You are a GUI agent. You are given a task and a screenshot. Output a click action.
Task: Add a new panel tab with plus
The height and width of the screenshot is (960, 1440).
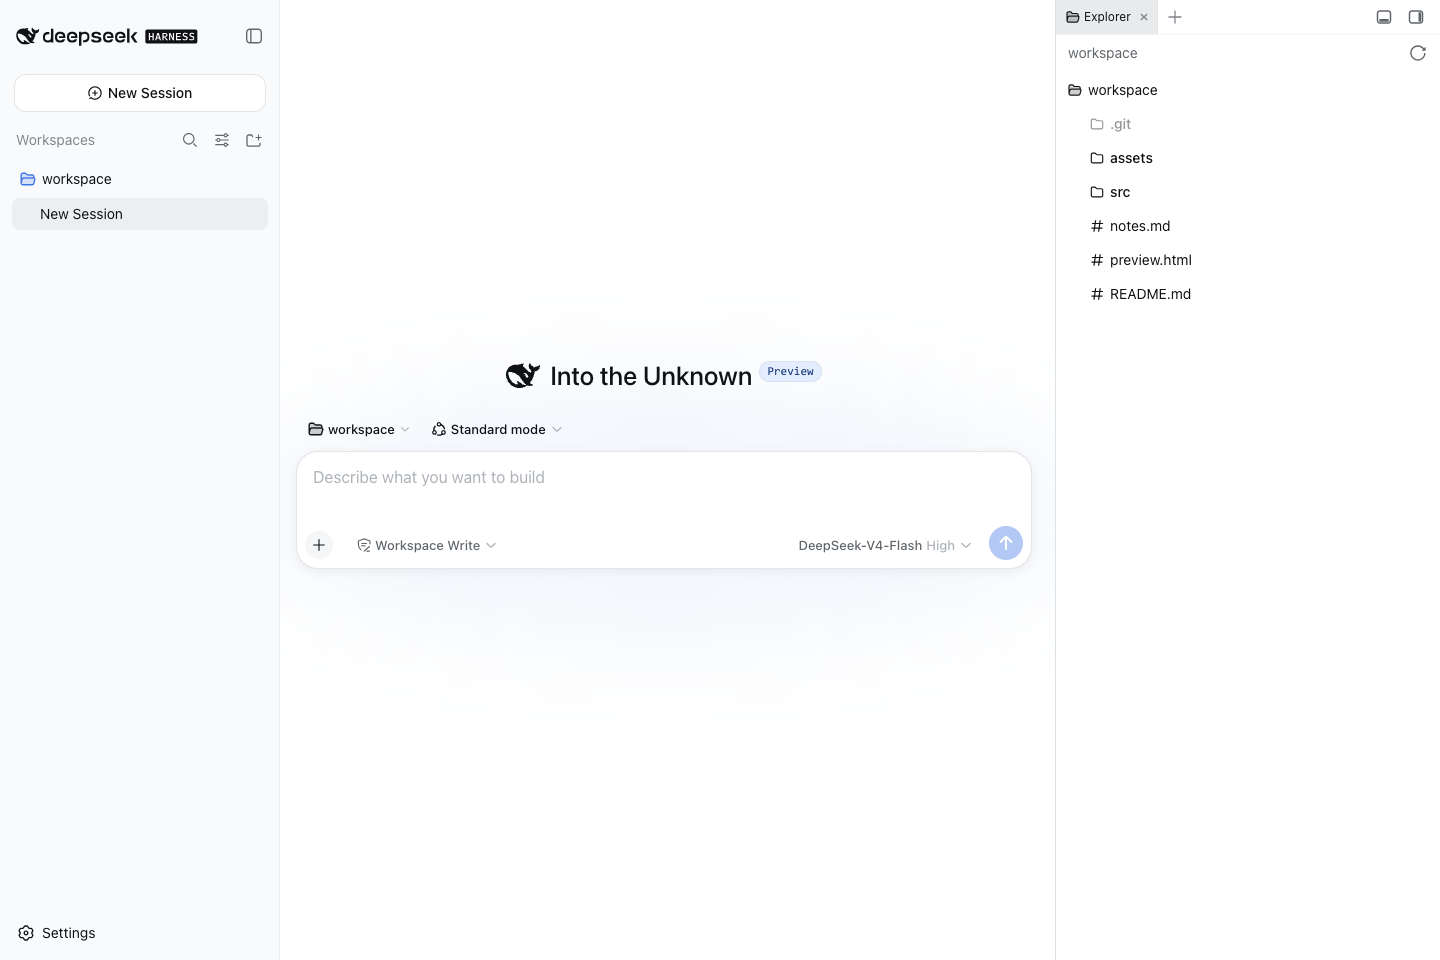coord(1175,17)
